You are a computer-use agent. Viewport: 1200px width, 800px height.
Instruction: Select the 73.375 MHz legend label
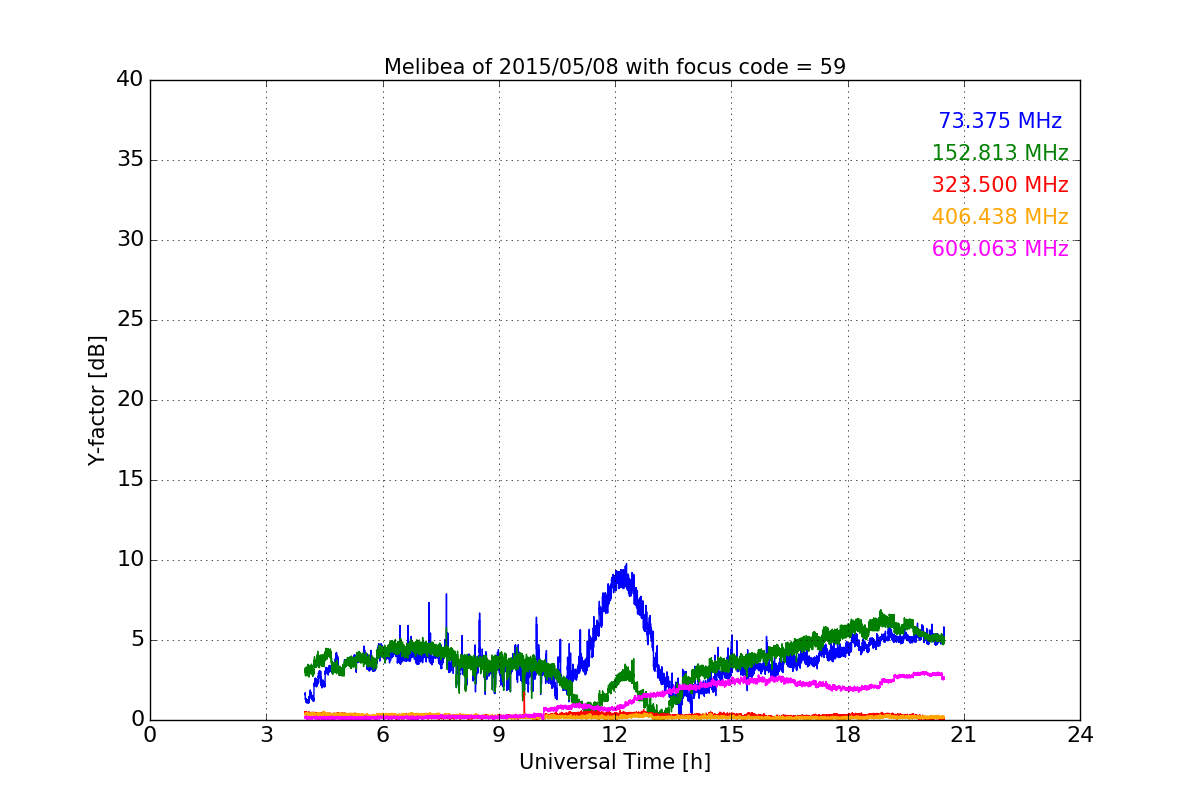[x=1000, y=121]
